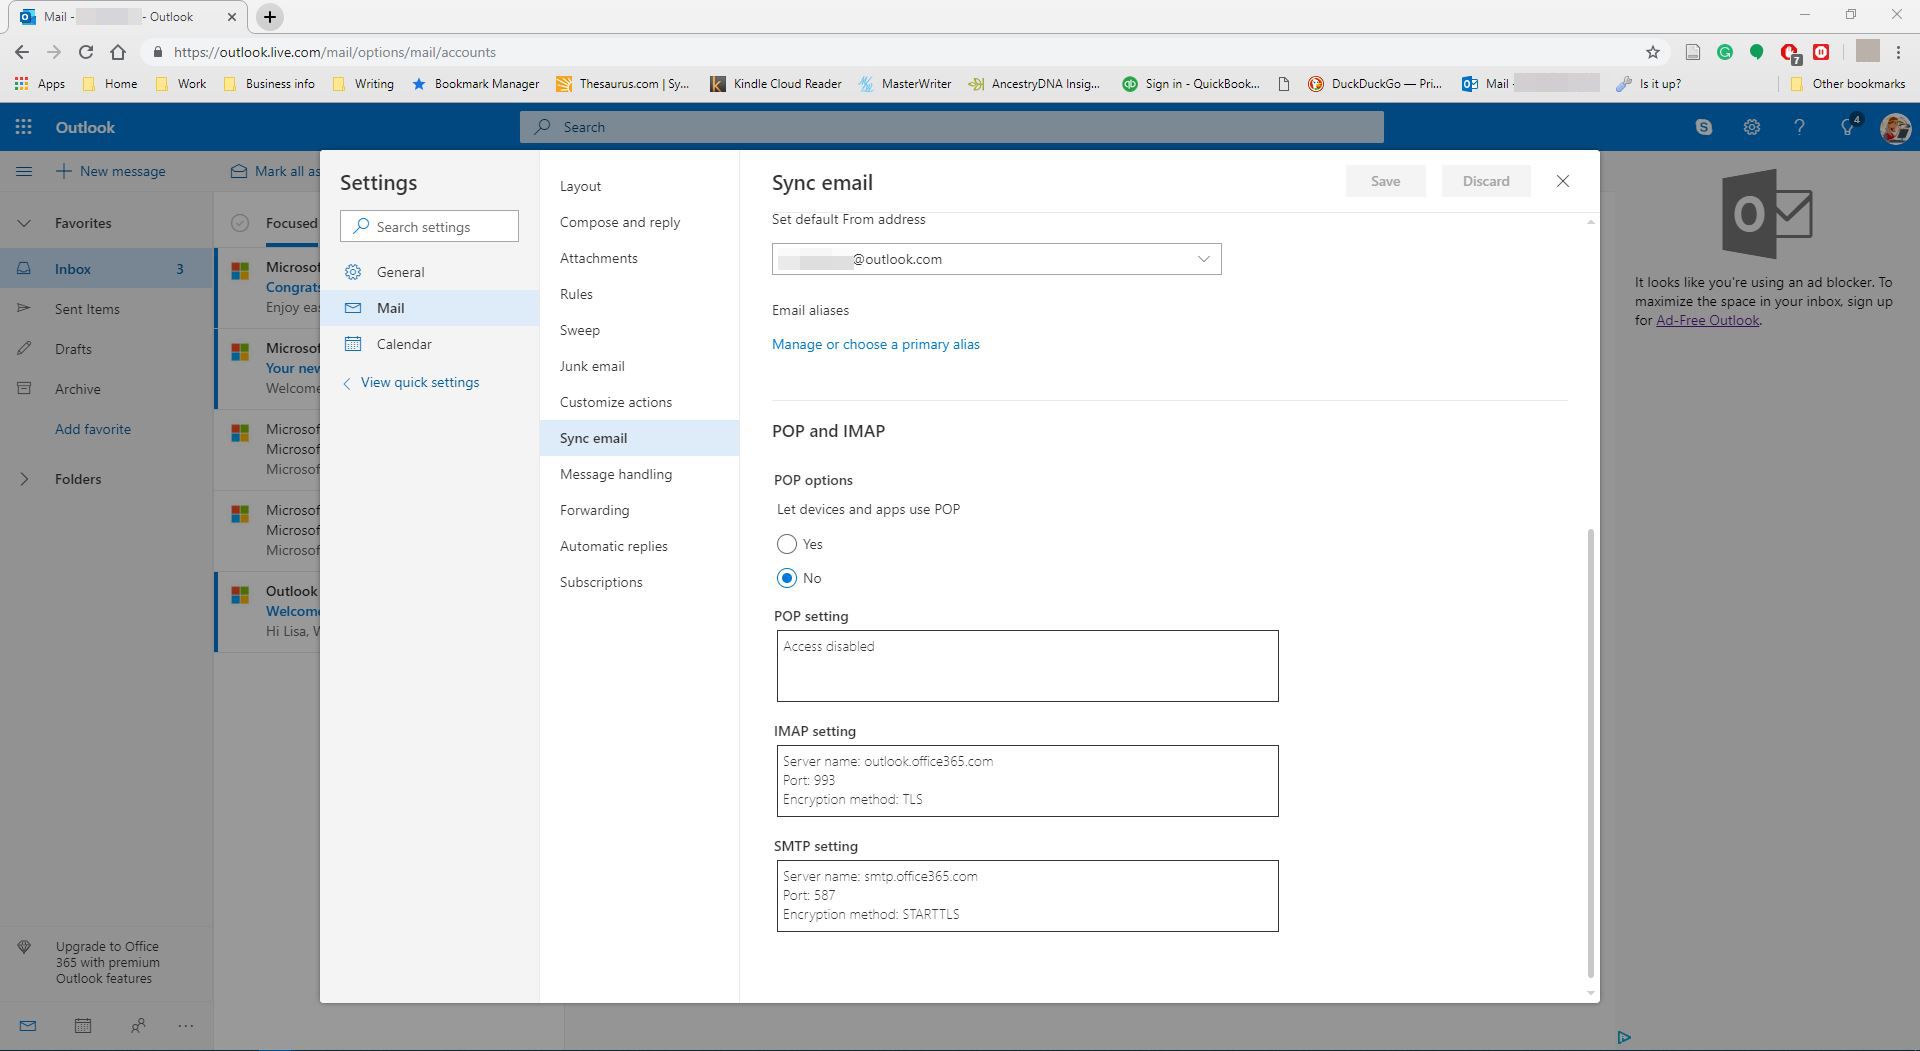Open the account profile picture menu

(1895, 127)
